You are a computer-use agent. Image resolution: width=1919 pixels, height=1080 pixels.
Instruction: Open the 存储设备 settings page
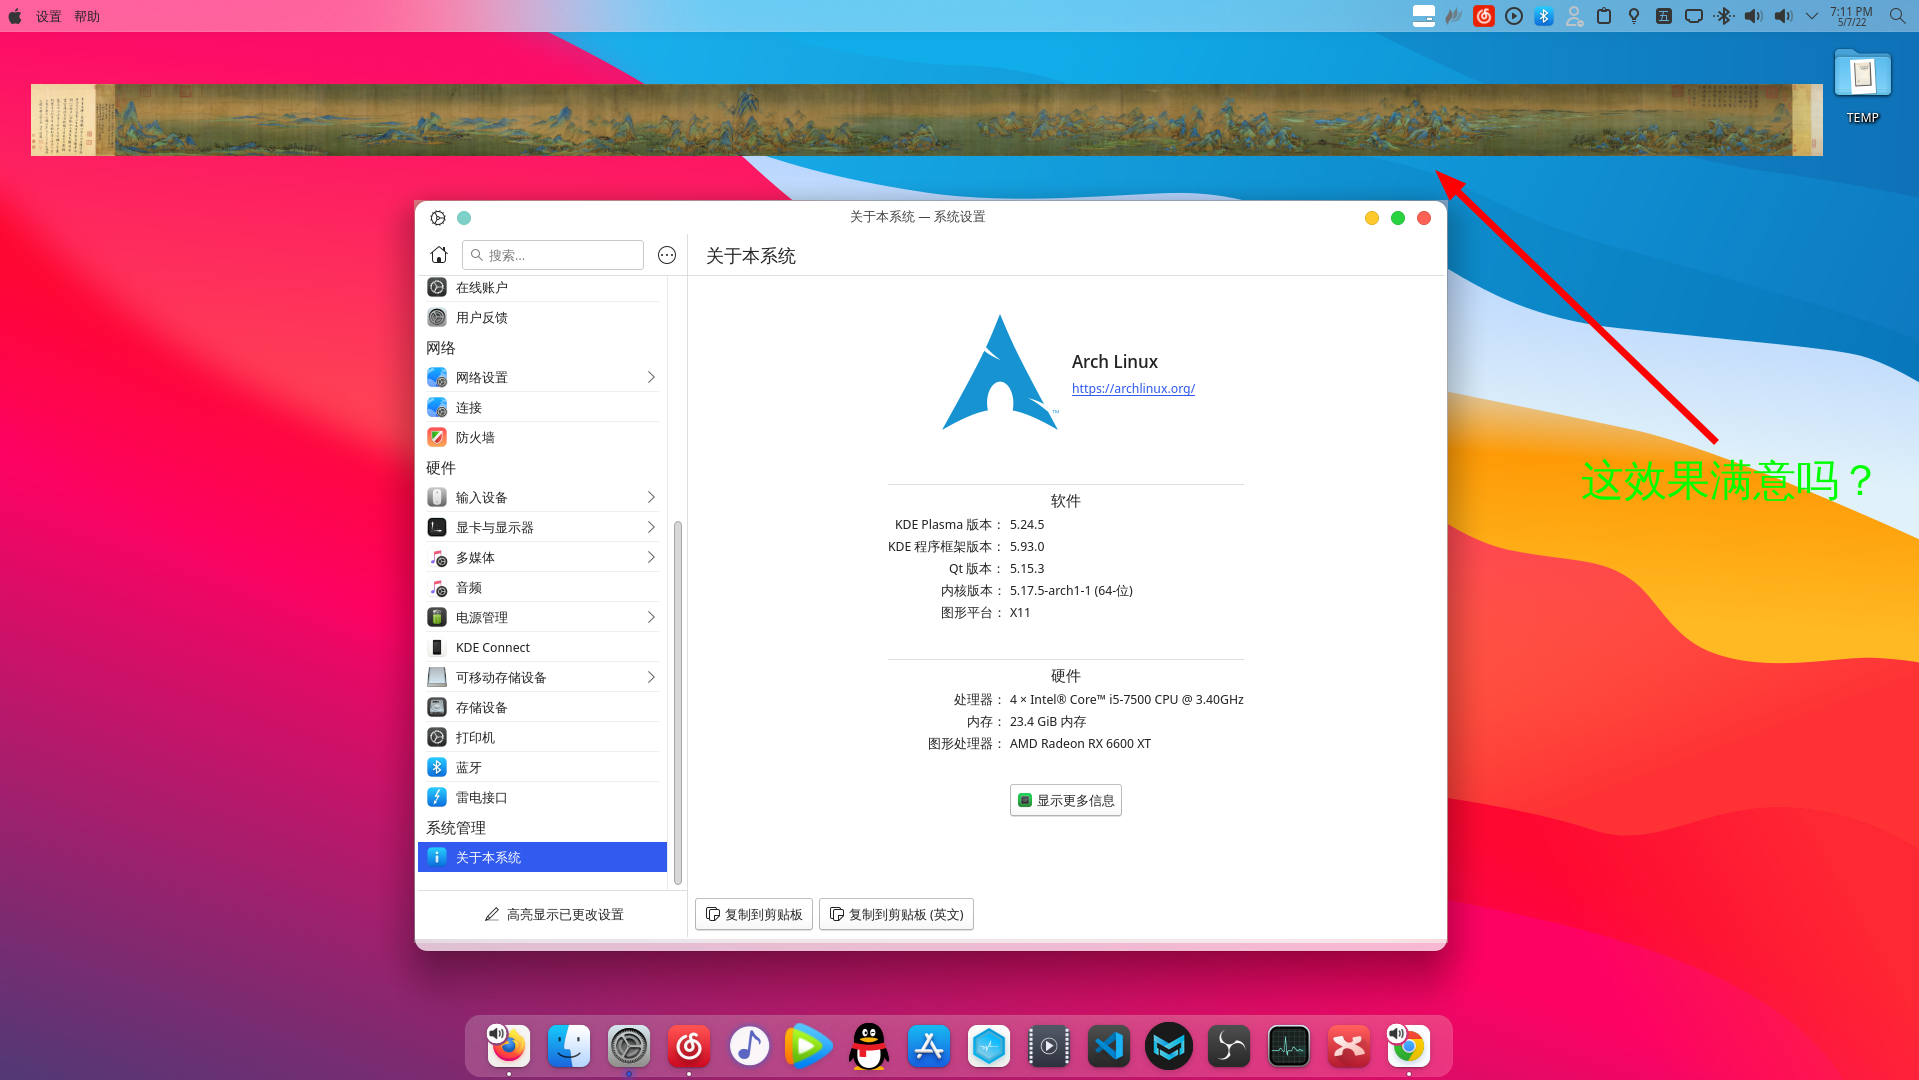[484, 707]
